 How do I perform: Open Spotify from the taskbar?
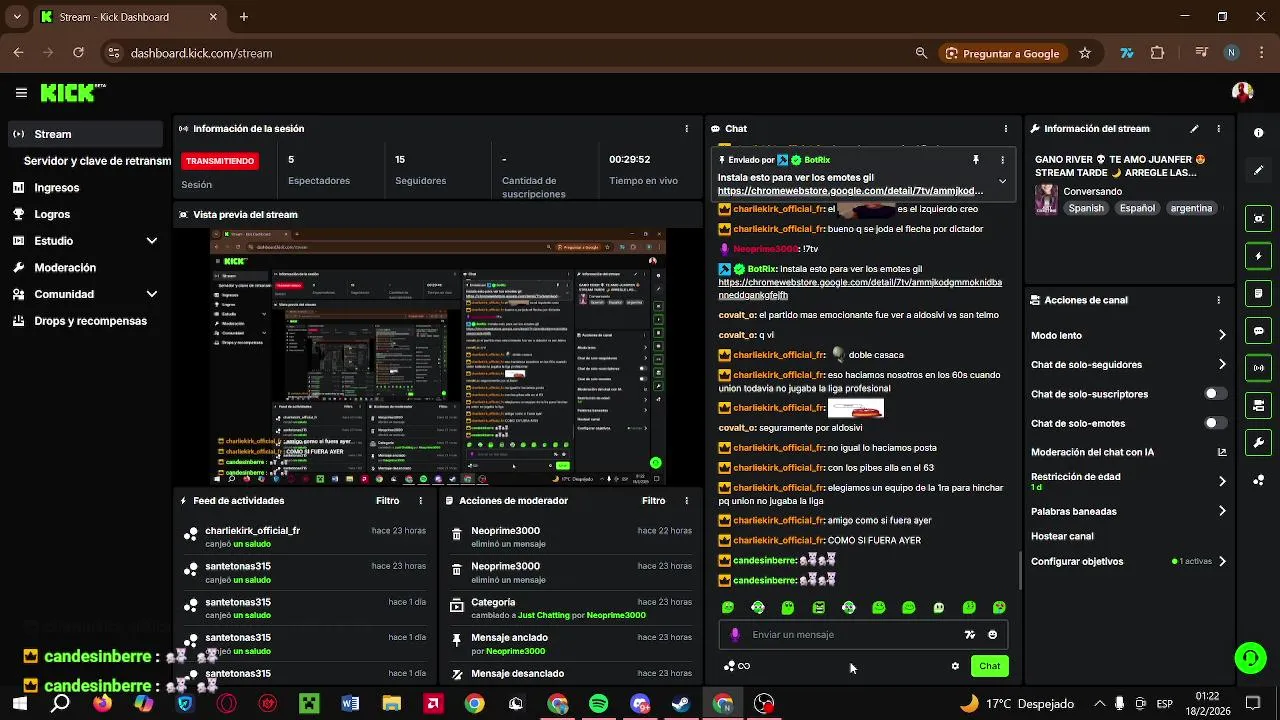tap(598, 704)
